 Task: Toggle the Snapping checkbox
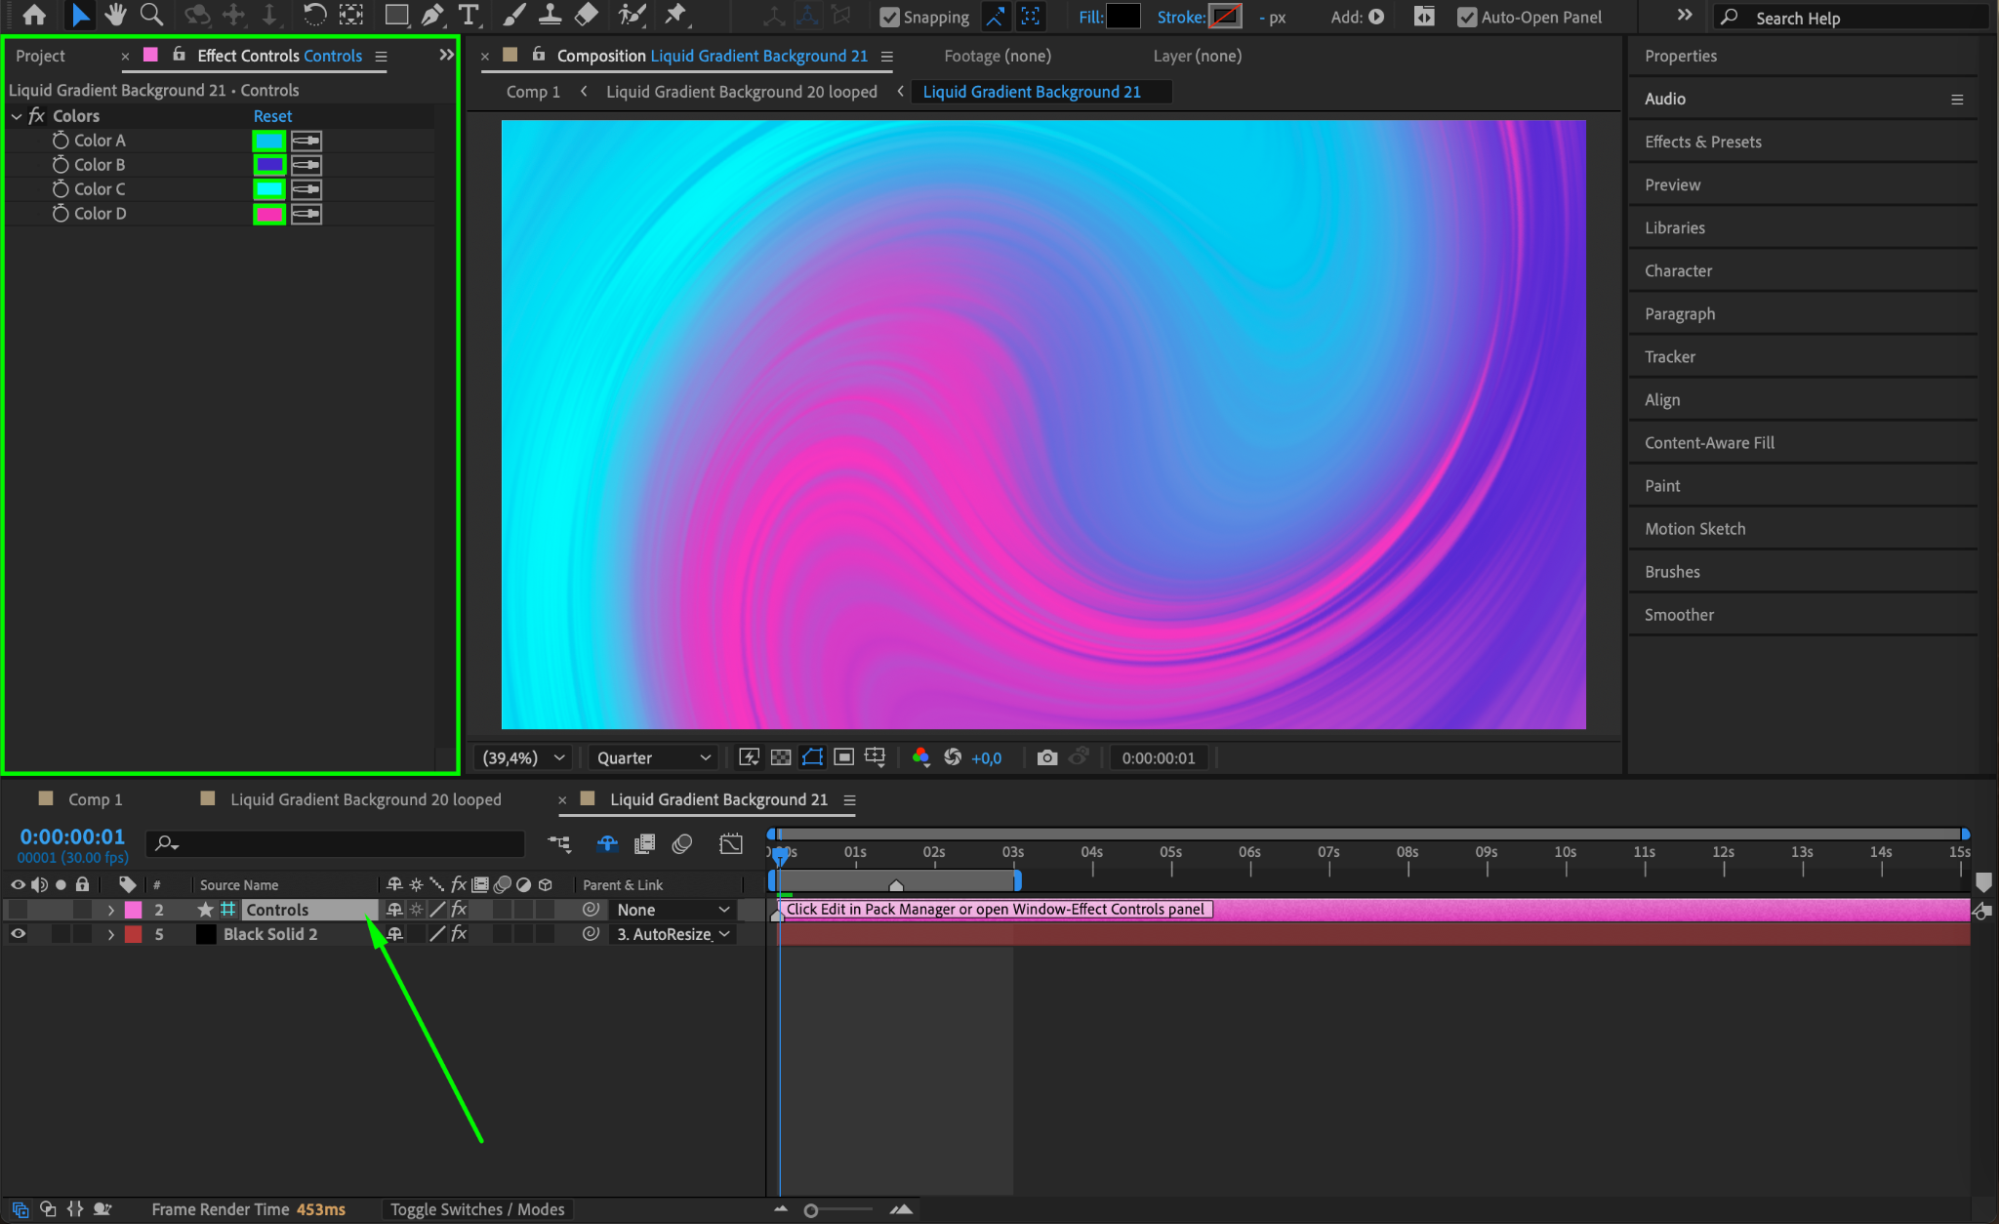(x=889, y=17)
